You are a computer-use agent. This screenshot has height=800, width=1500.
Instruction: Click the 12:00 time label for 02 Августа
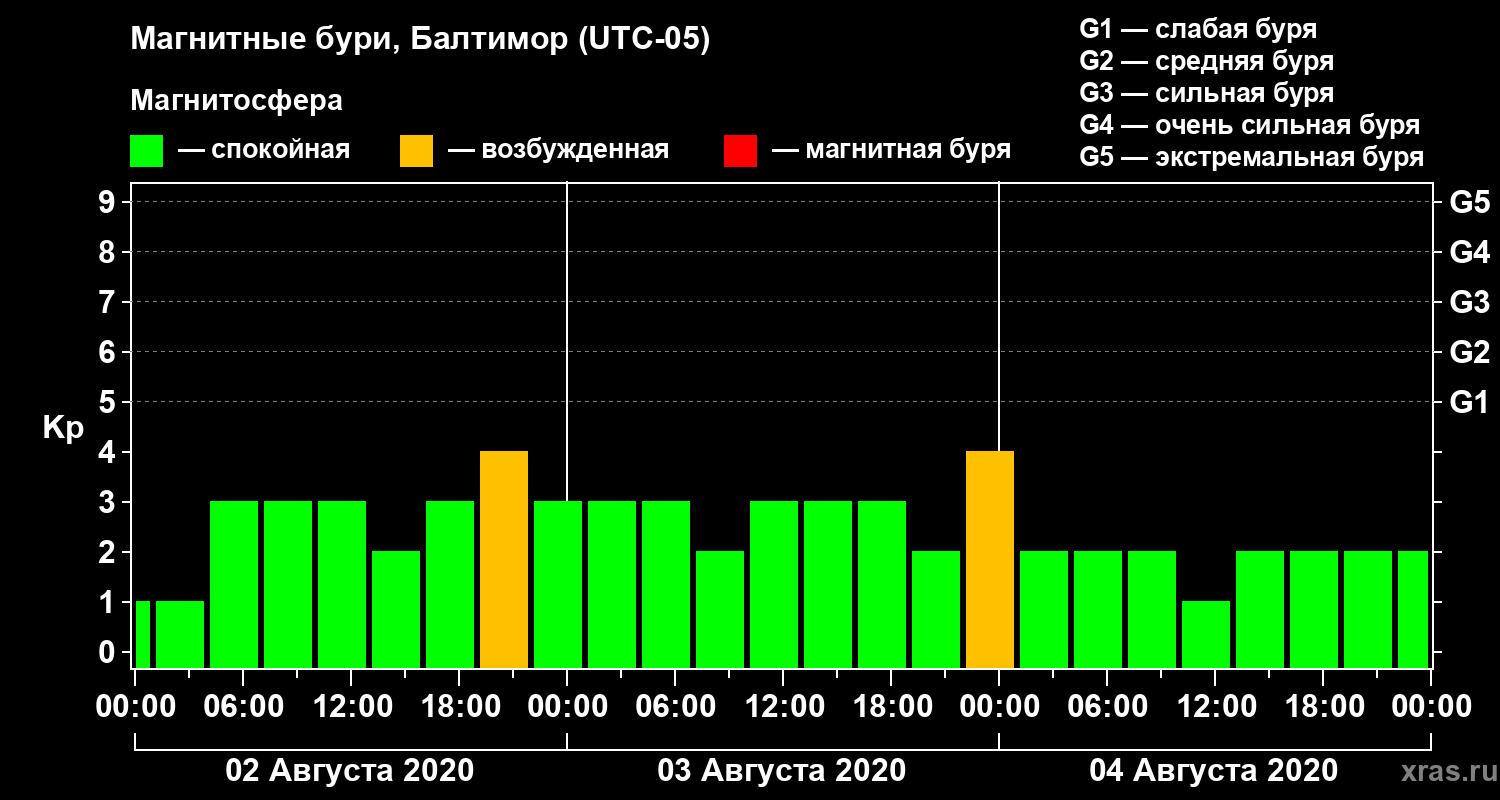[351, 707]
